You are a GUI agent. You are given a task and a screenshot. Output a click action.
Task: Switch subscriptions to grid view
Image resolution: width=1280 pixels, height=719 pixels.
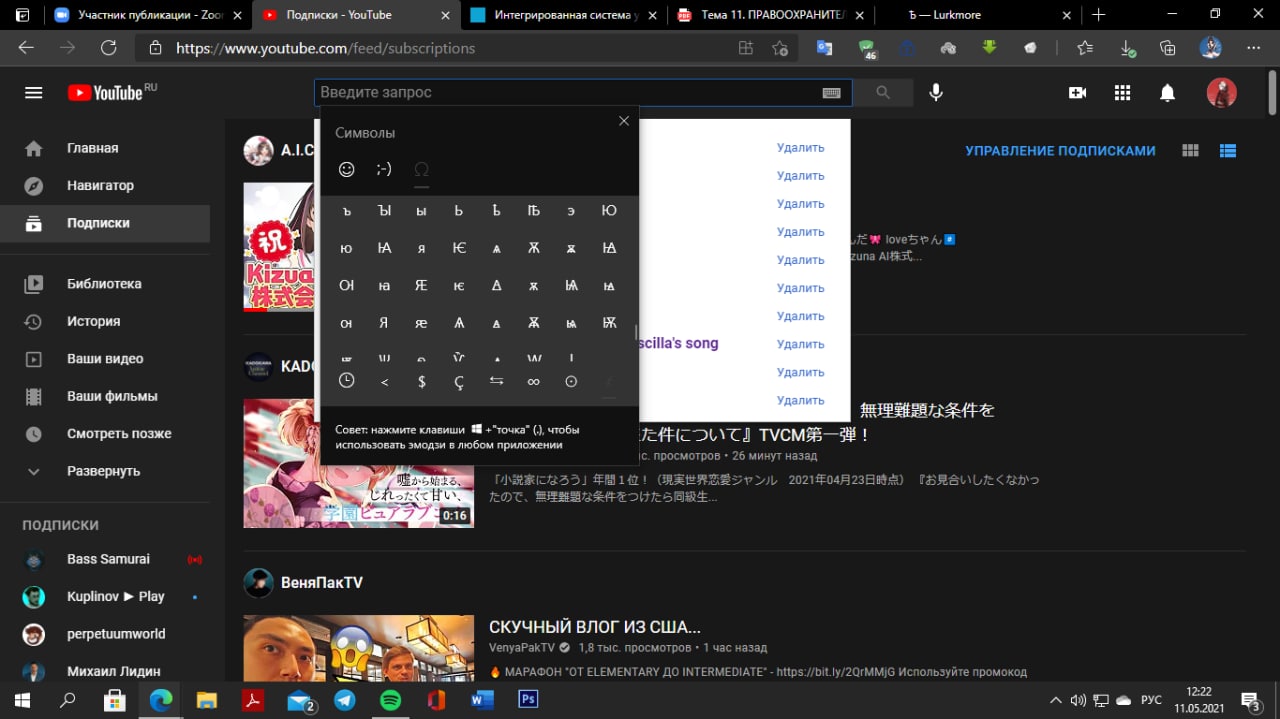[1190, 150]
